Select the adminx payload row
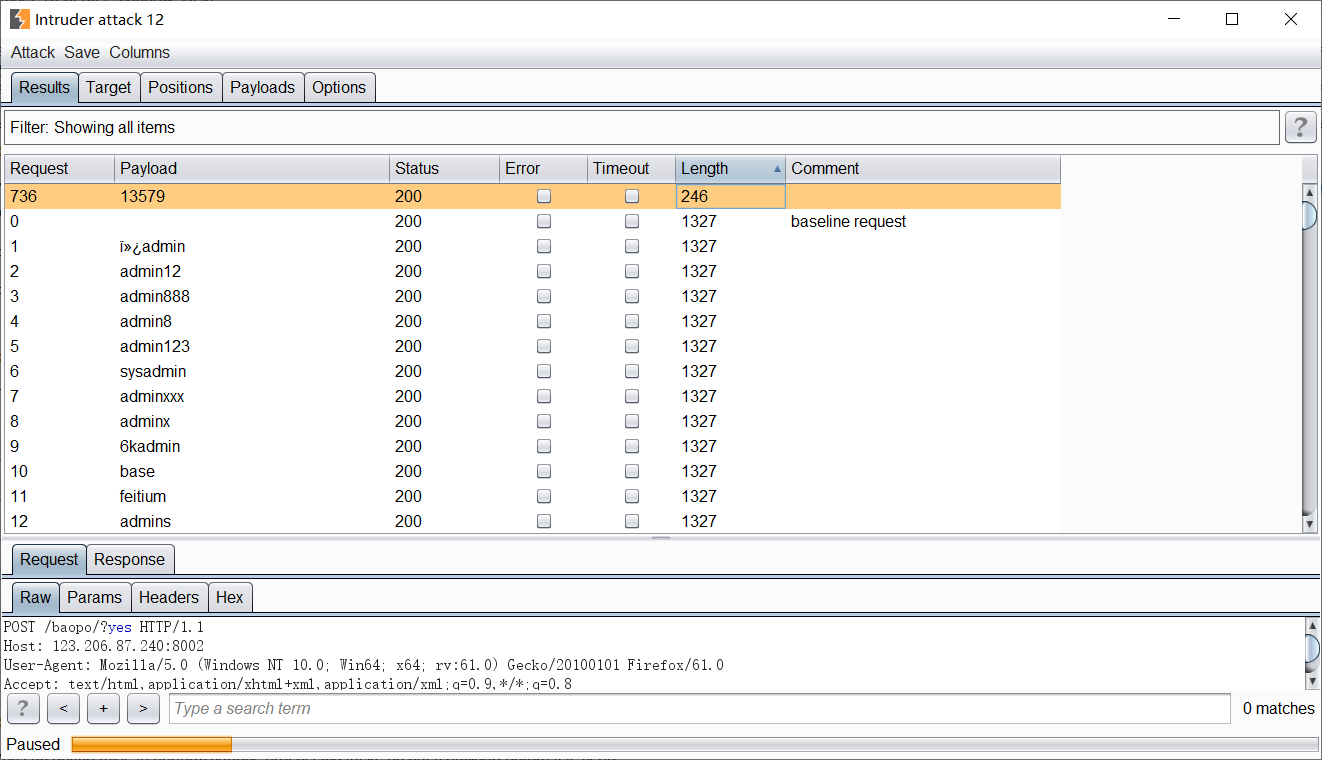1322x760 pixels. tap(533, 421)
